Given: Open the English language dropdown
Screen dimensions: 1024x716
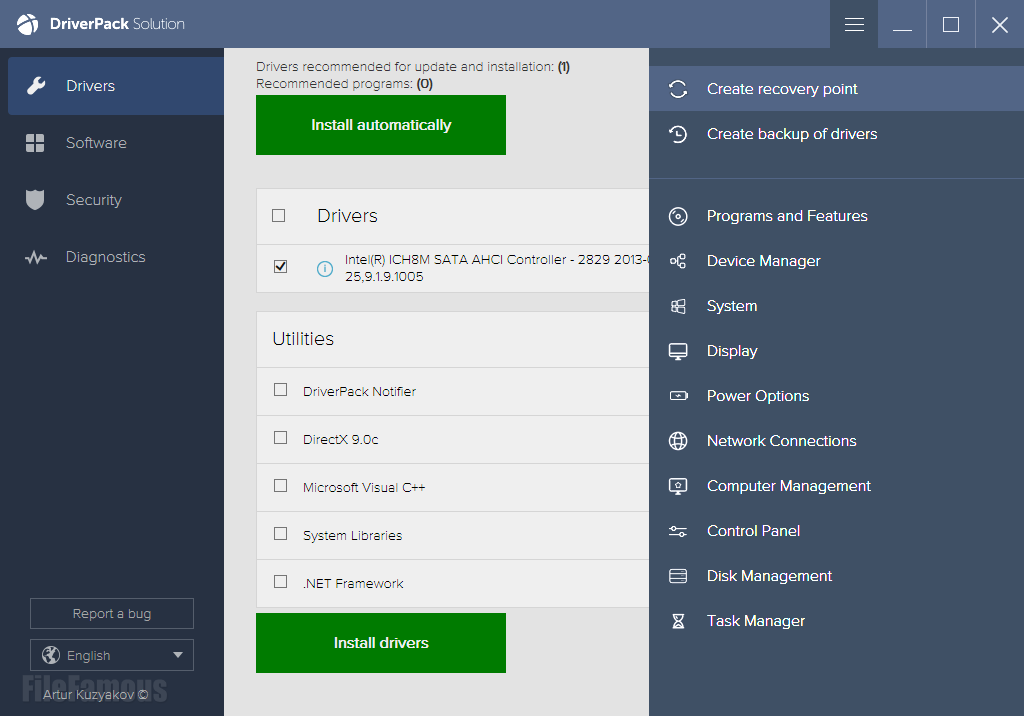Looking at the screenshot, I should [x=112, y=655].
